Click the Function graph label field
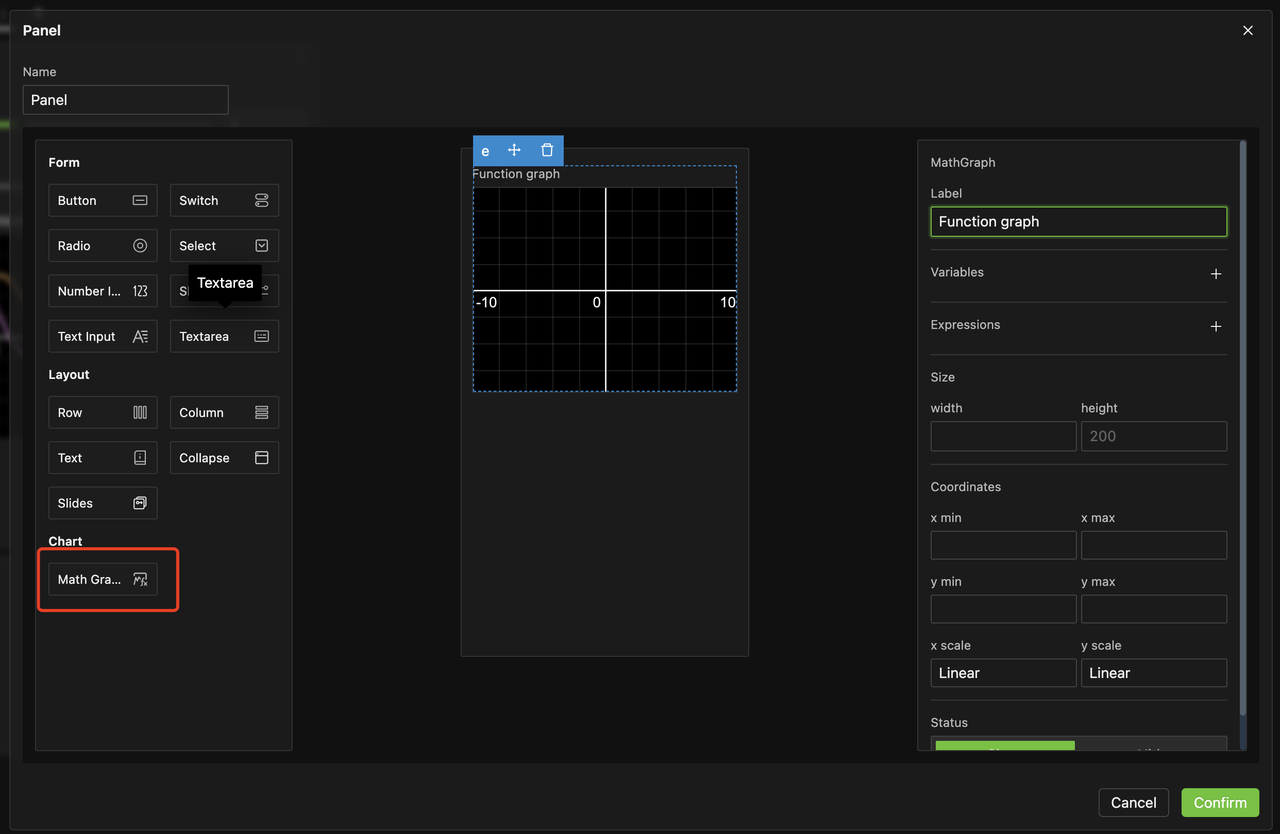 1078,221
